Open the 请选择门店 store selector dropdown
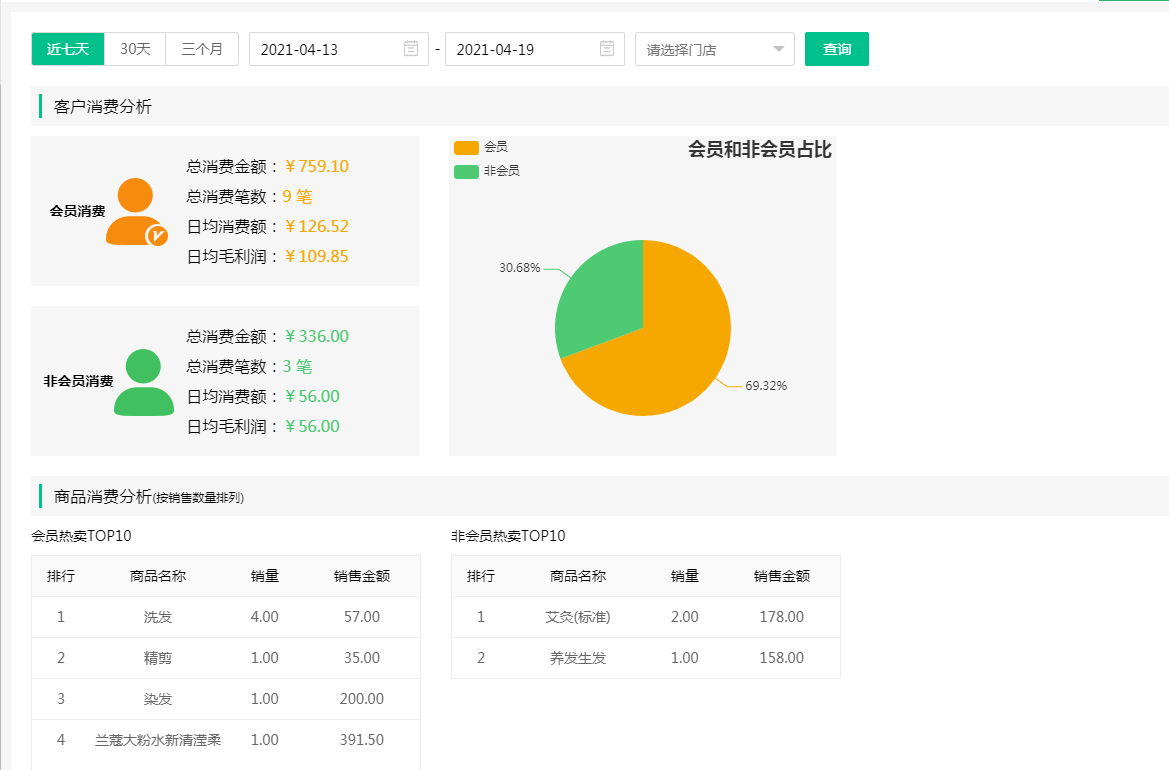Screen dimensions: 1169x770 tap(714, 48)
